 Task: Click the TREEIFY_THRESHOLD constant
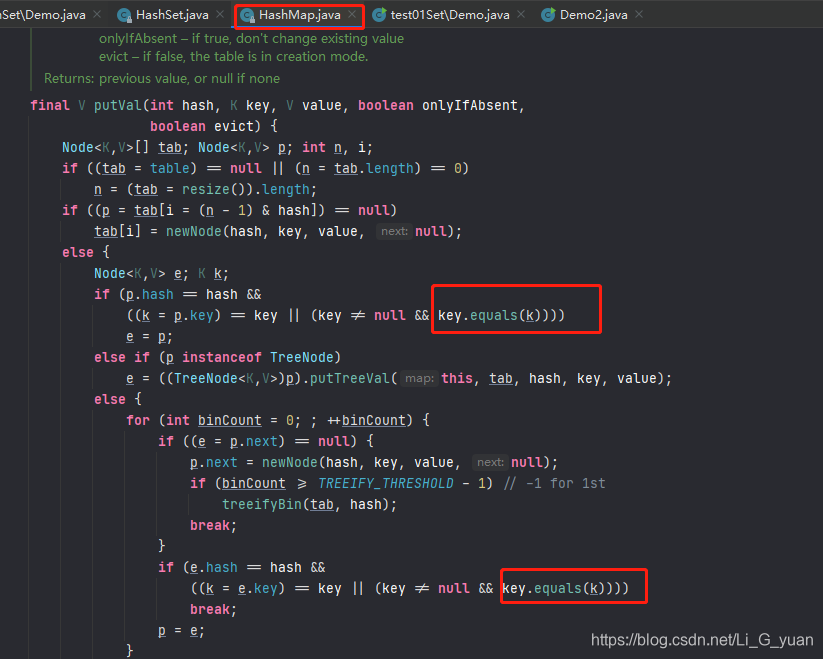pos(386,483)
